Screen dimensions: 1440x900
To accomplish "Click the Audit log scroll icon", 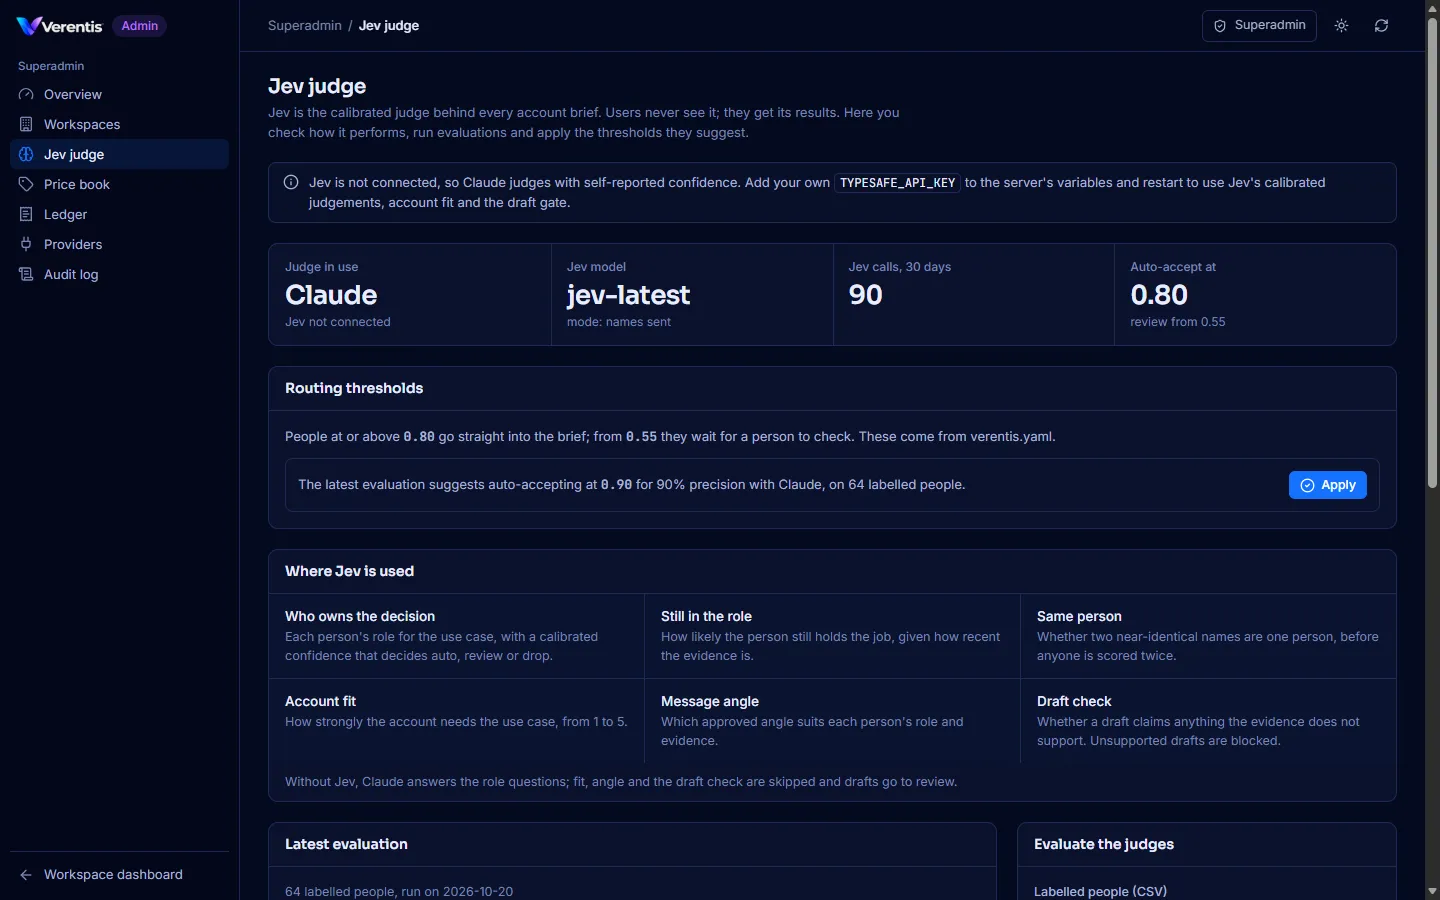I will [x=26, y=274].
